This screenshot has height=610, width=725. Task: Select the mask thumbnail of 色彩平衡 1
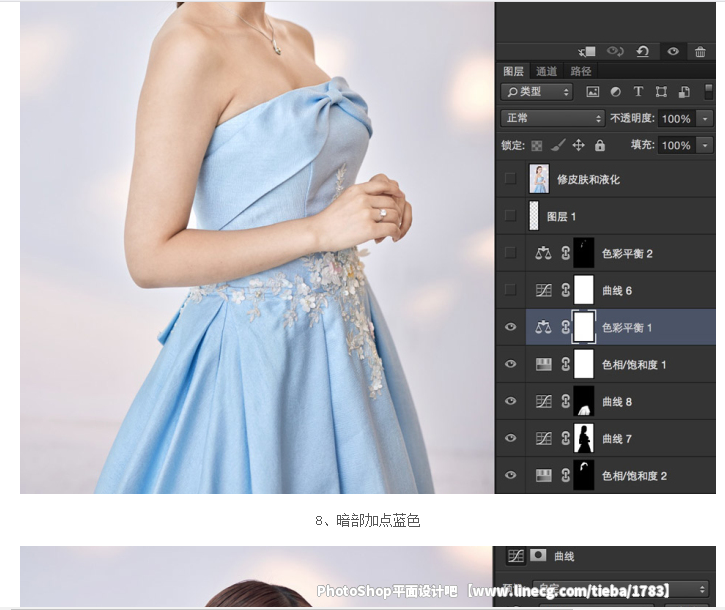tap(584, 327)
